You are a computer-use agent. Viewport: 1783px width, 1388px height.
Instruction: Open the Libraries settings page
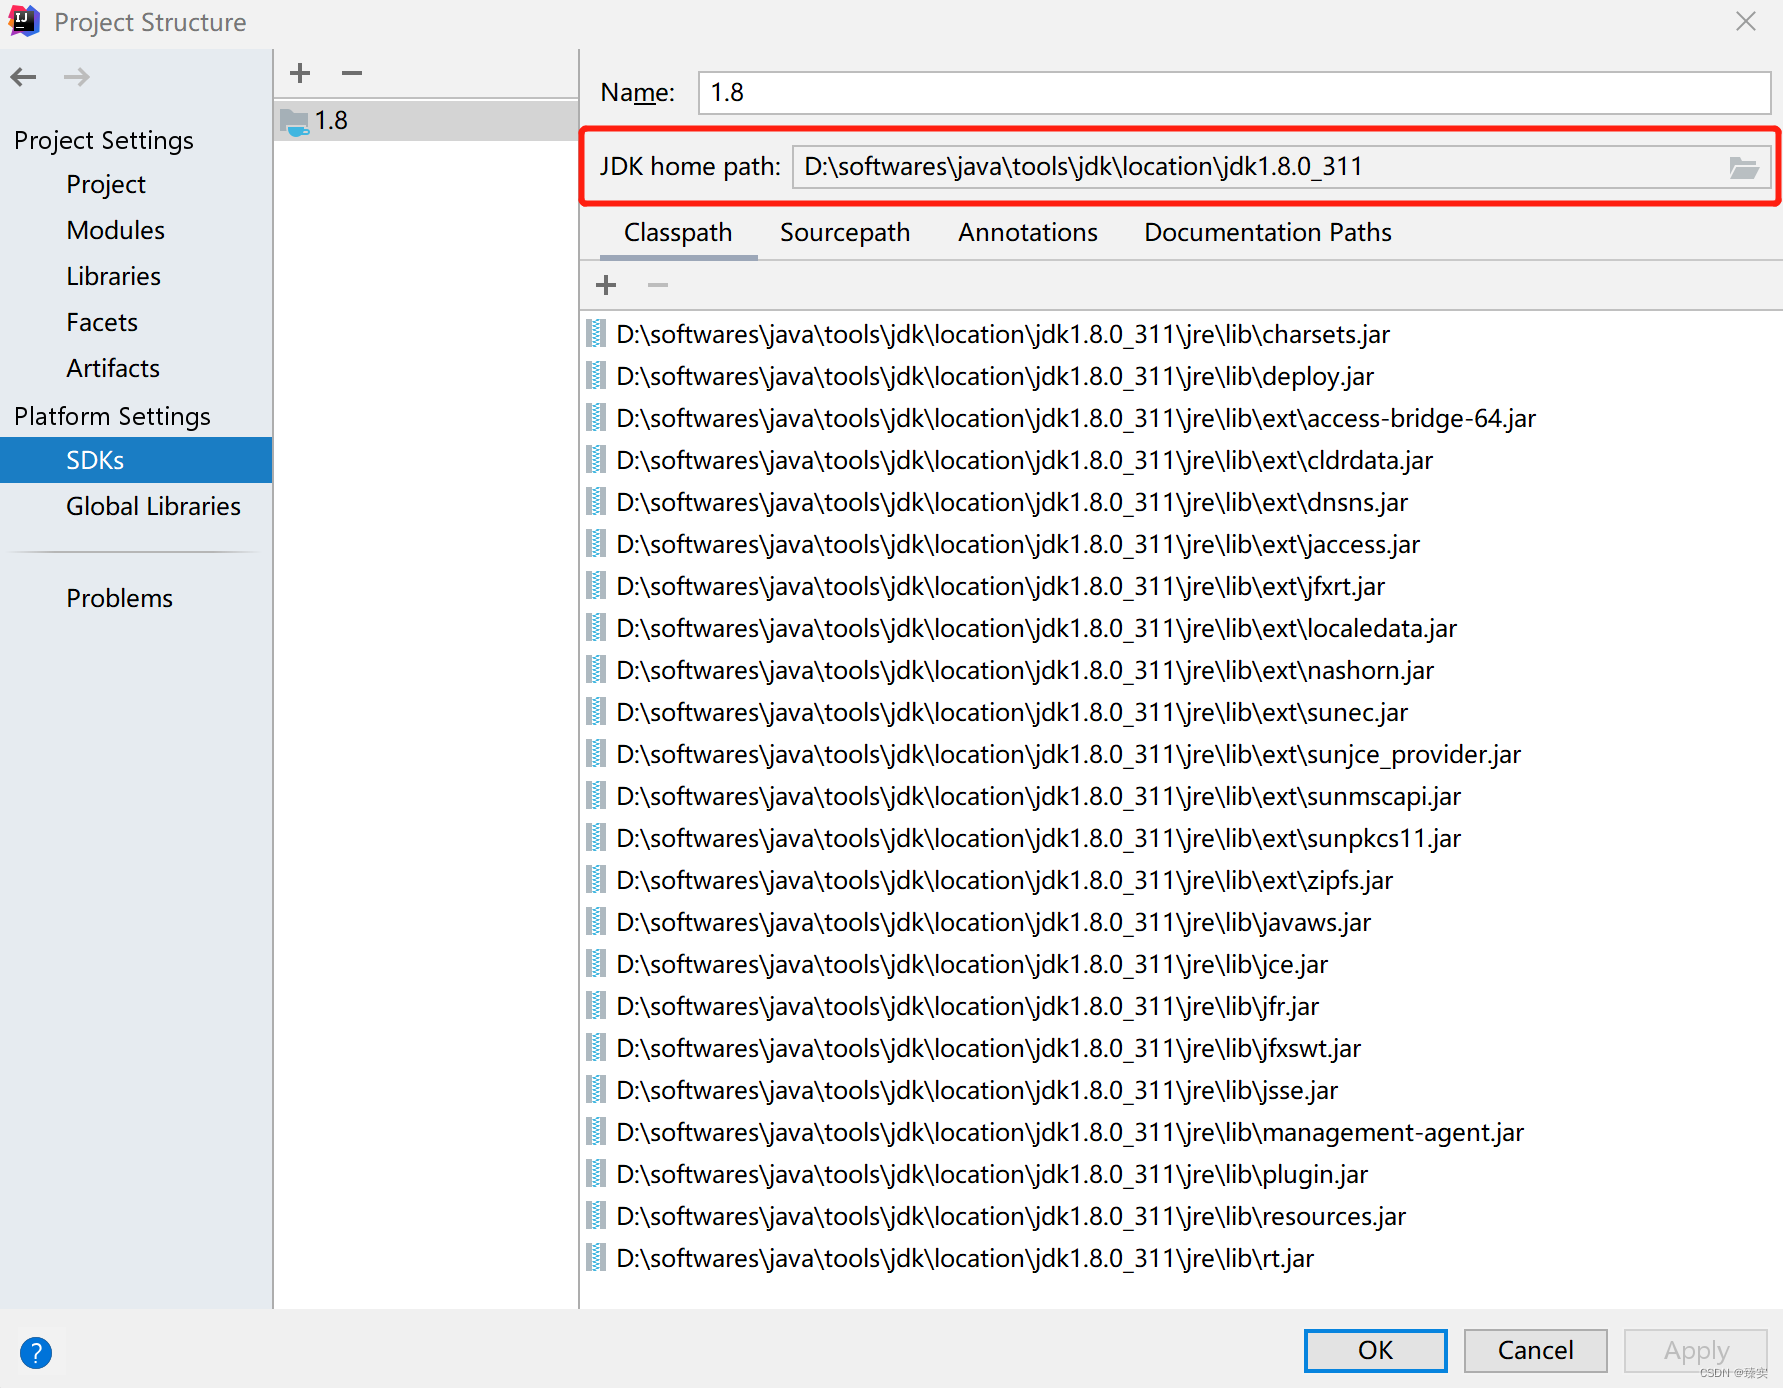click(114, 276)
